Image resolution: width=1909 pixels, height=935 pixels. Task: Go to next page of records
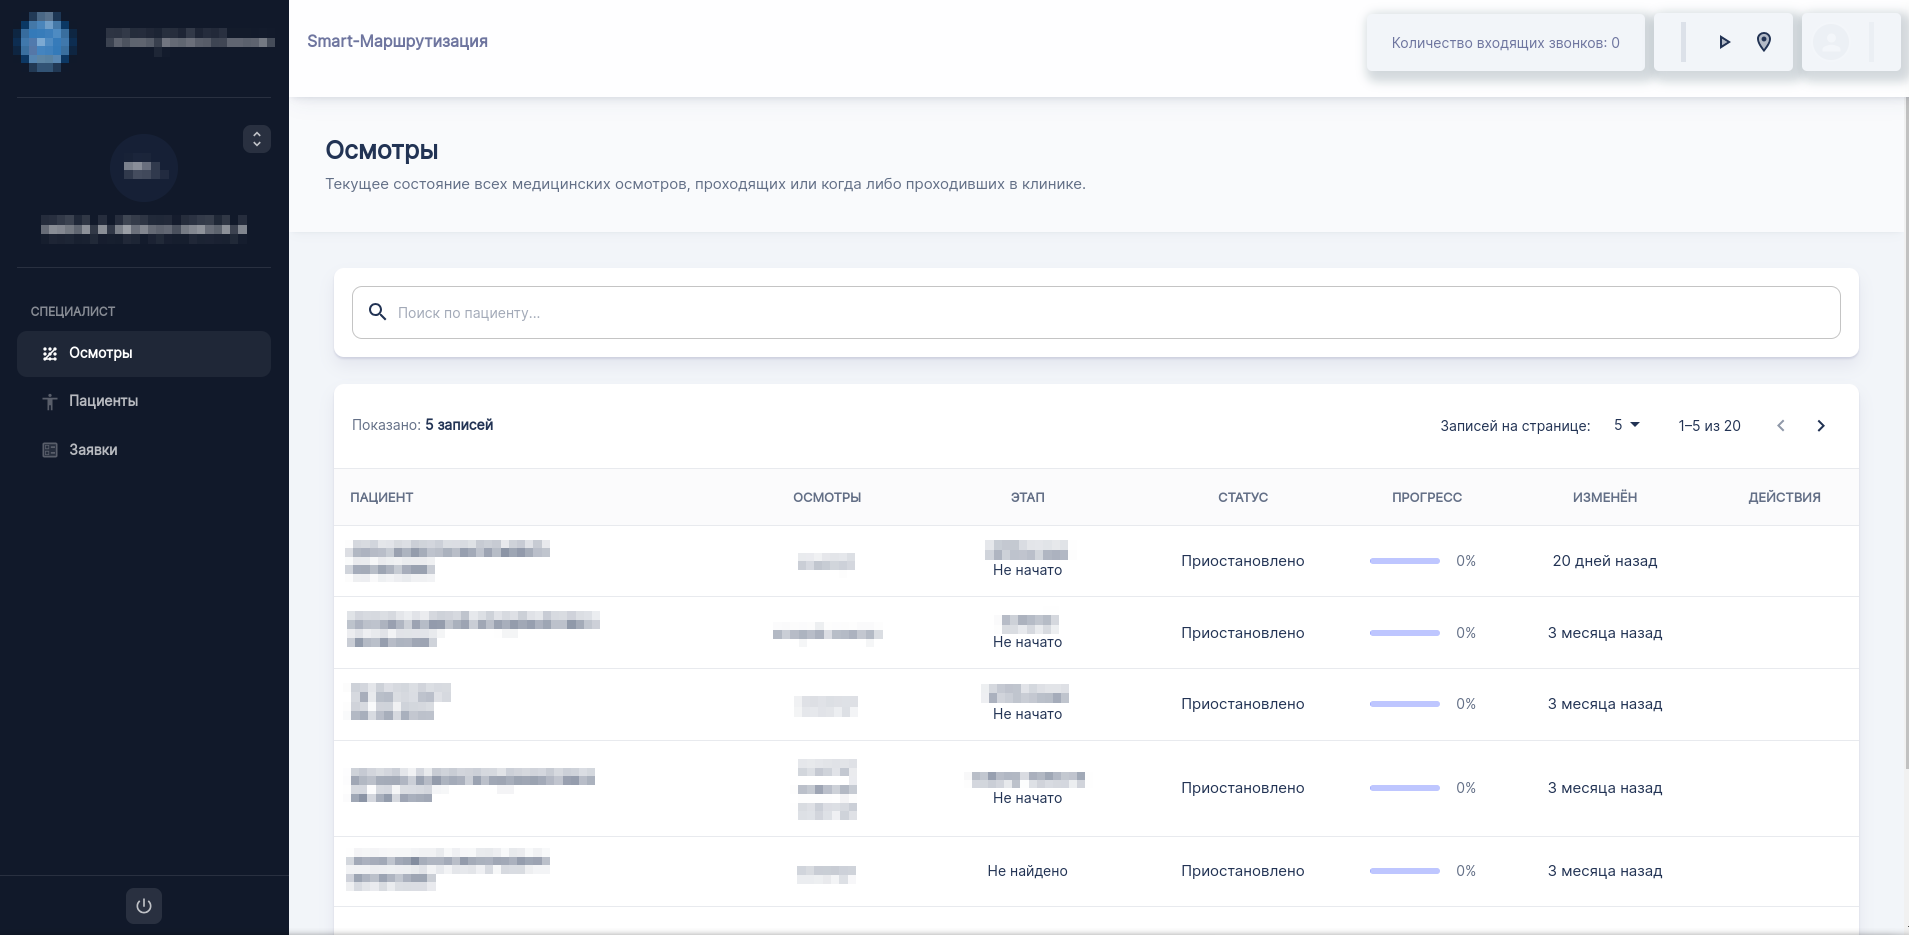tap(1820, 426)
